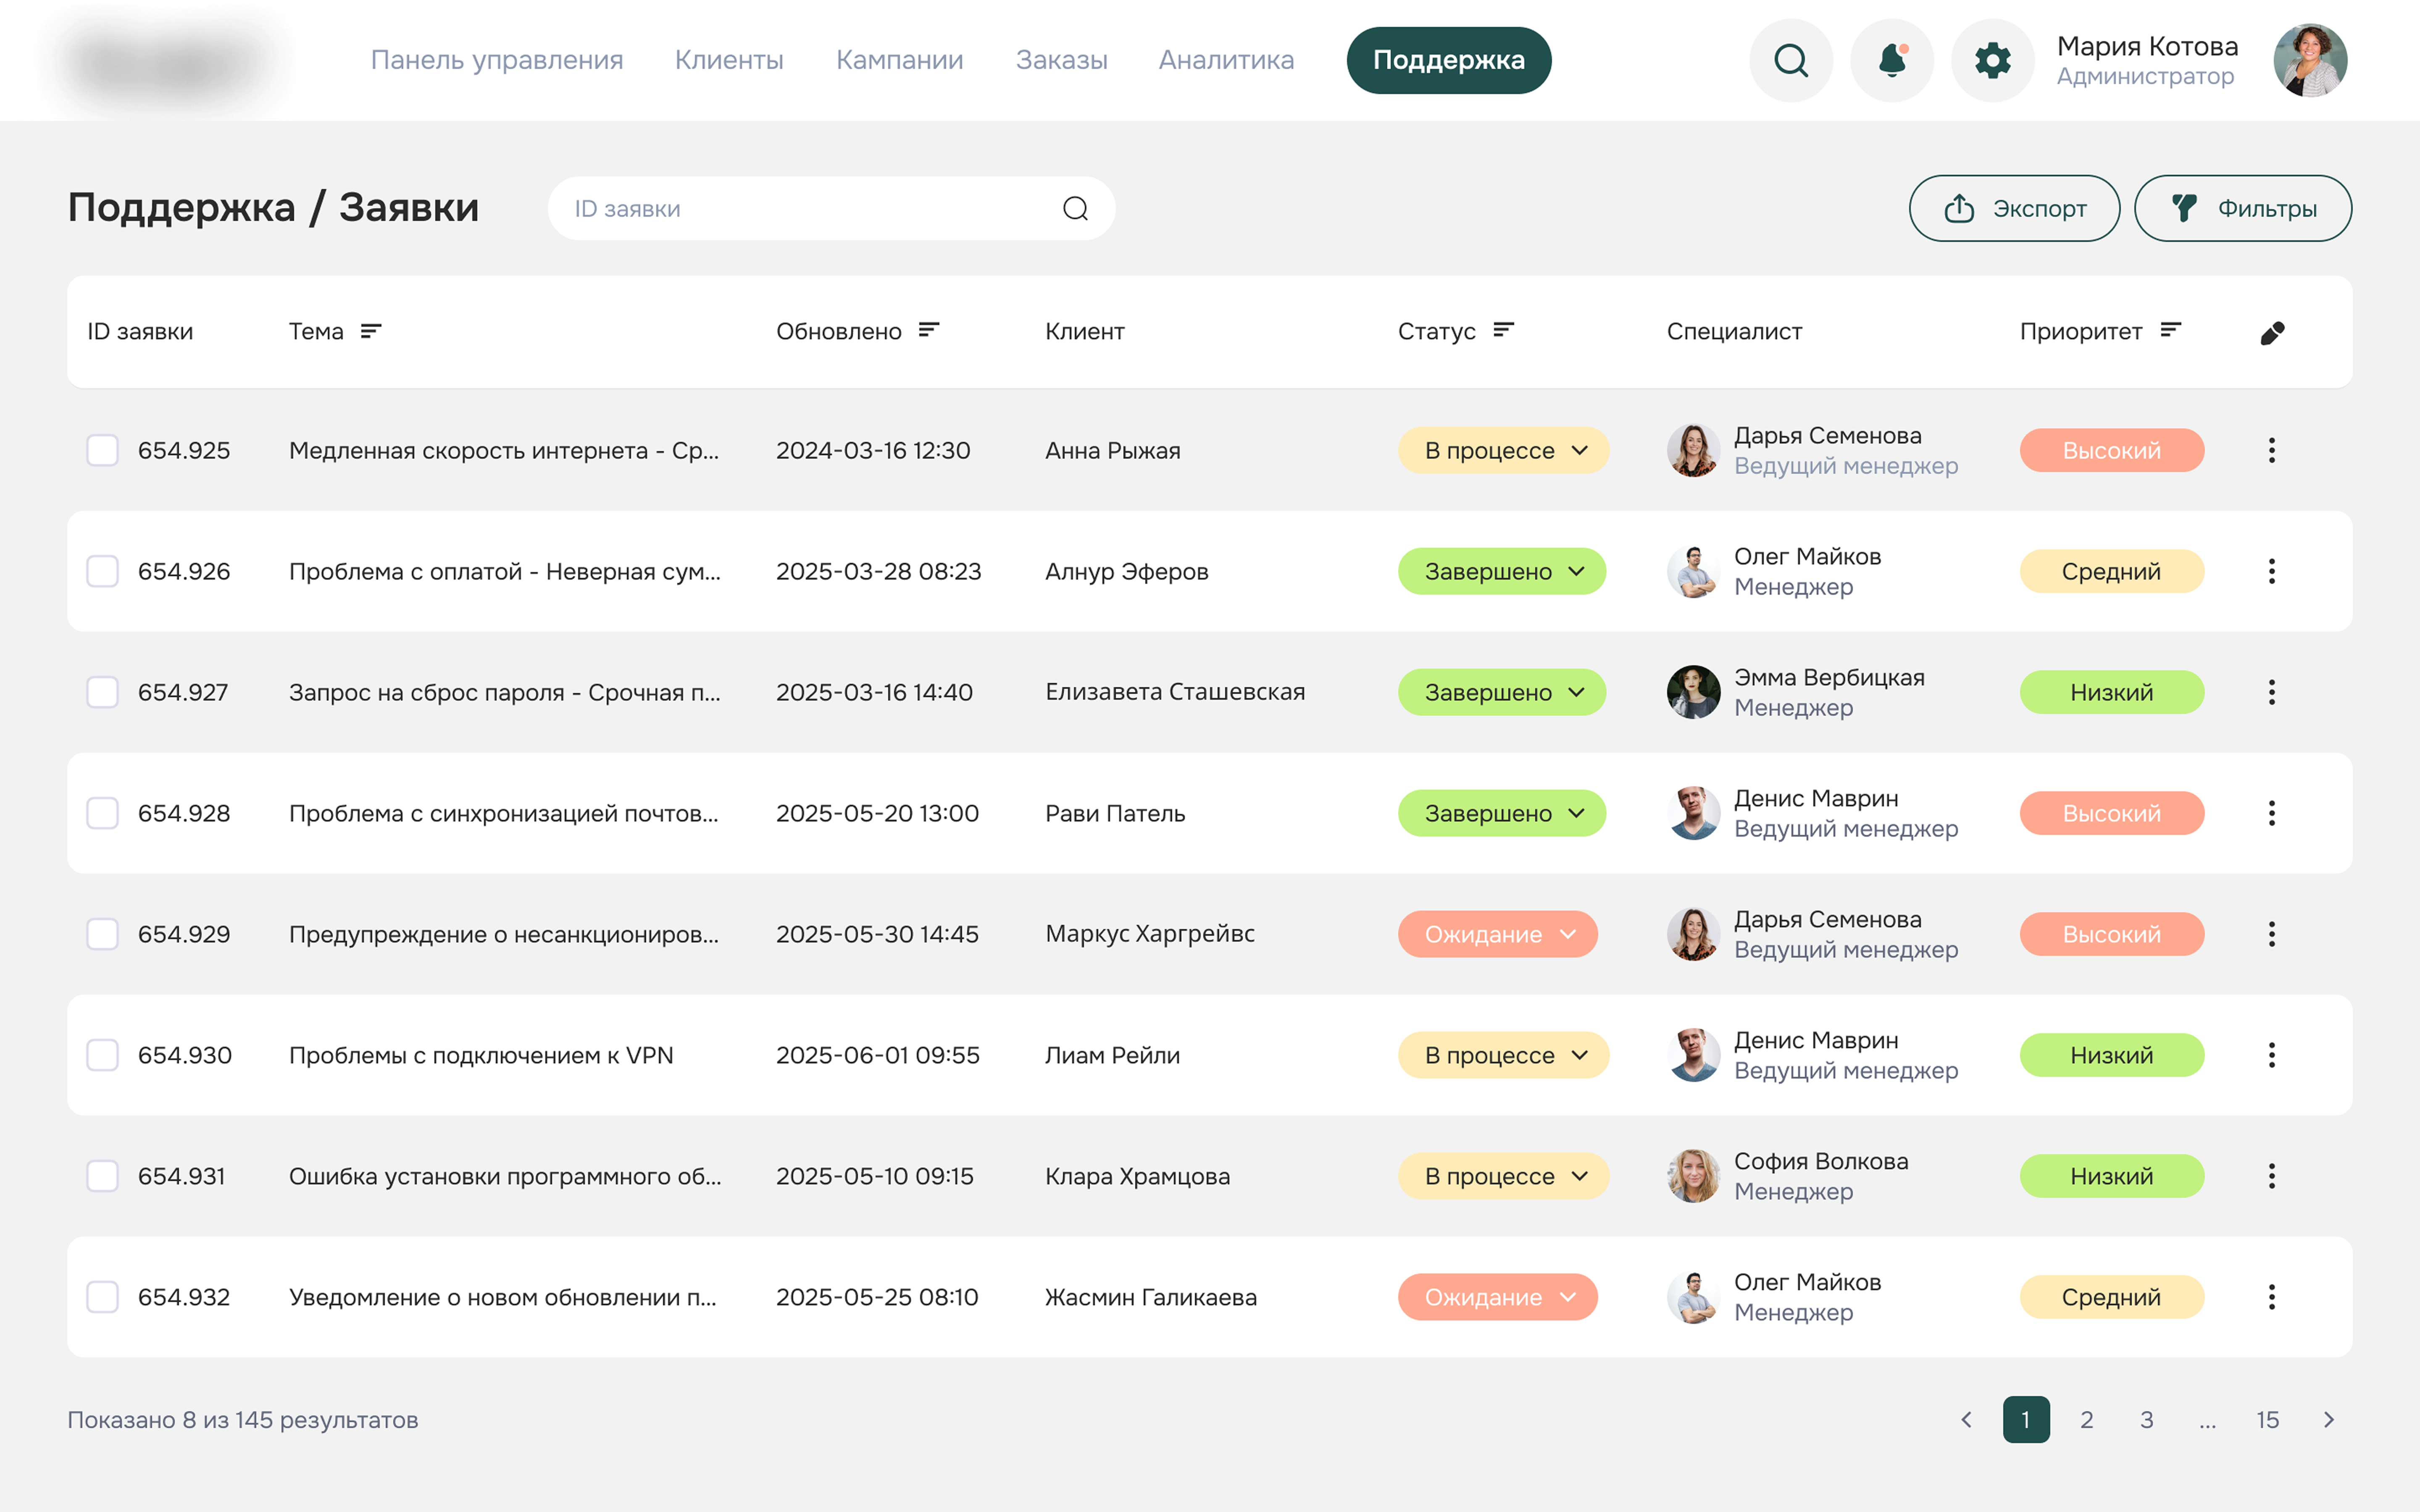
Task: Click the pencil edit columns icon
Action: (2272, 333)
